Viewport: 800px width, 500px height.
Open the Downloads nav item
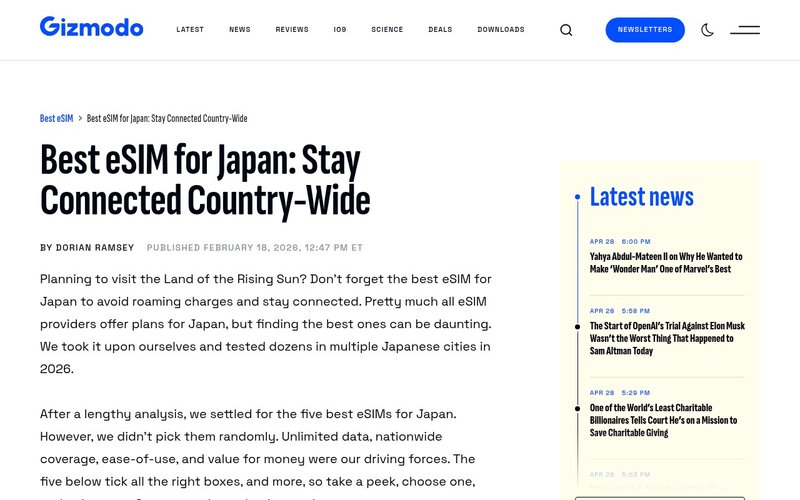(501, 30)
